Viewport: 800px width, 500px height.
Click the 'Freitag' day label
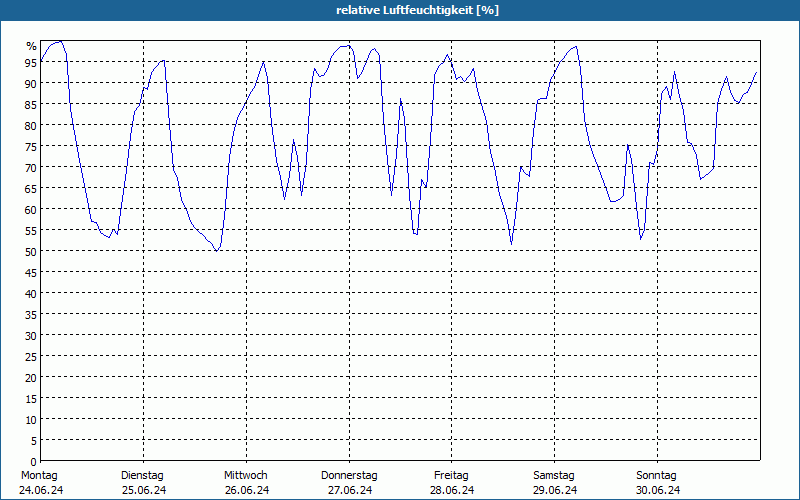pos(451,476)
